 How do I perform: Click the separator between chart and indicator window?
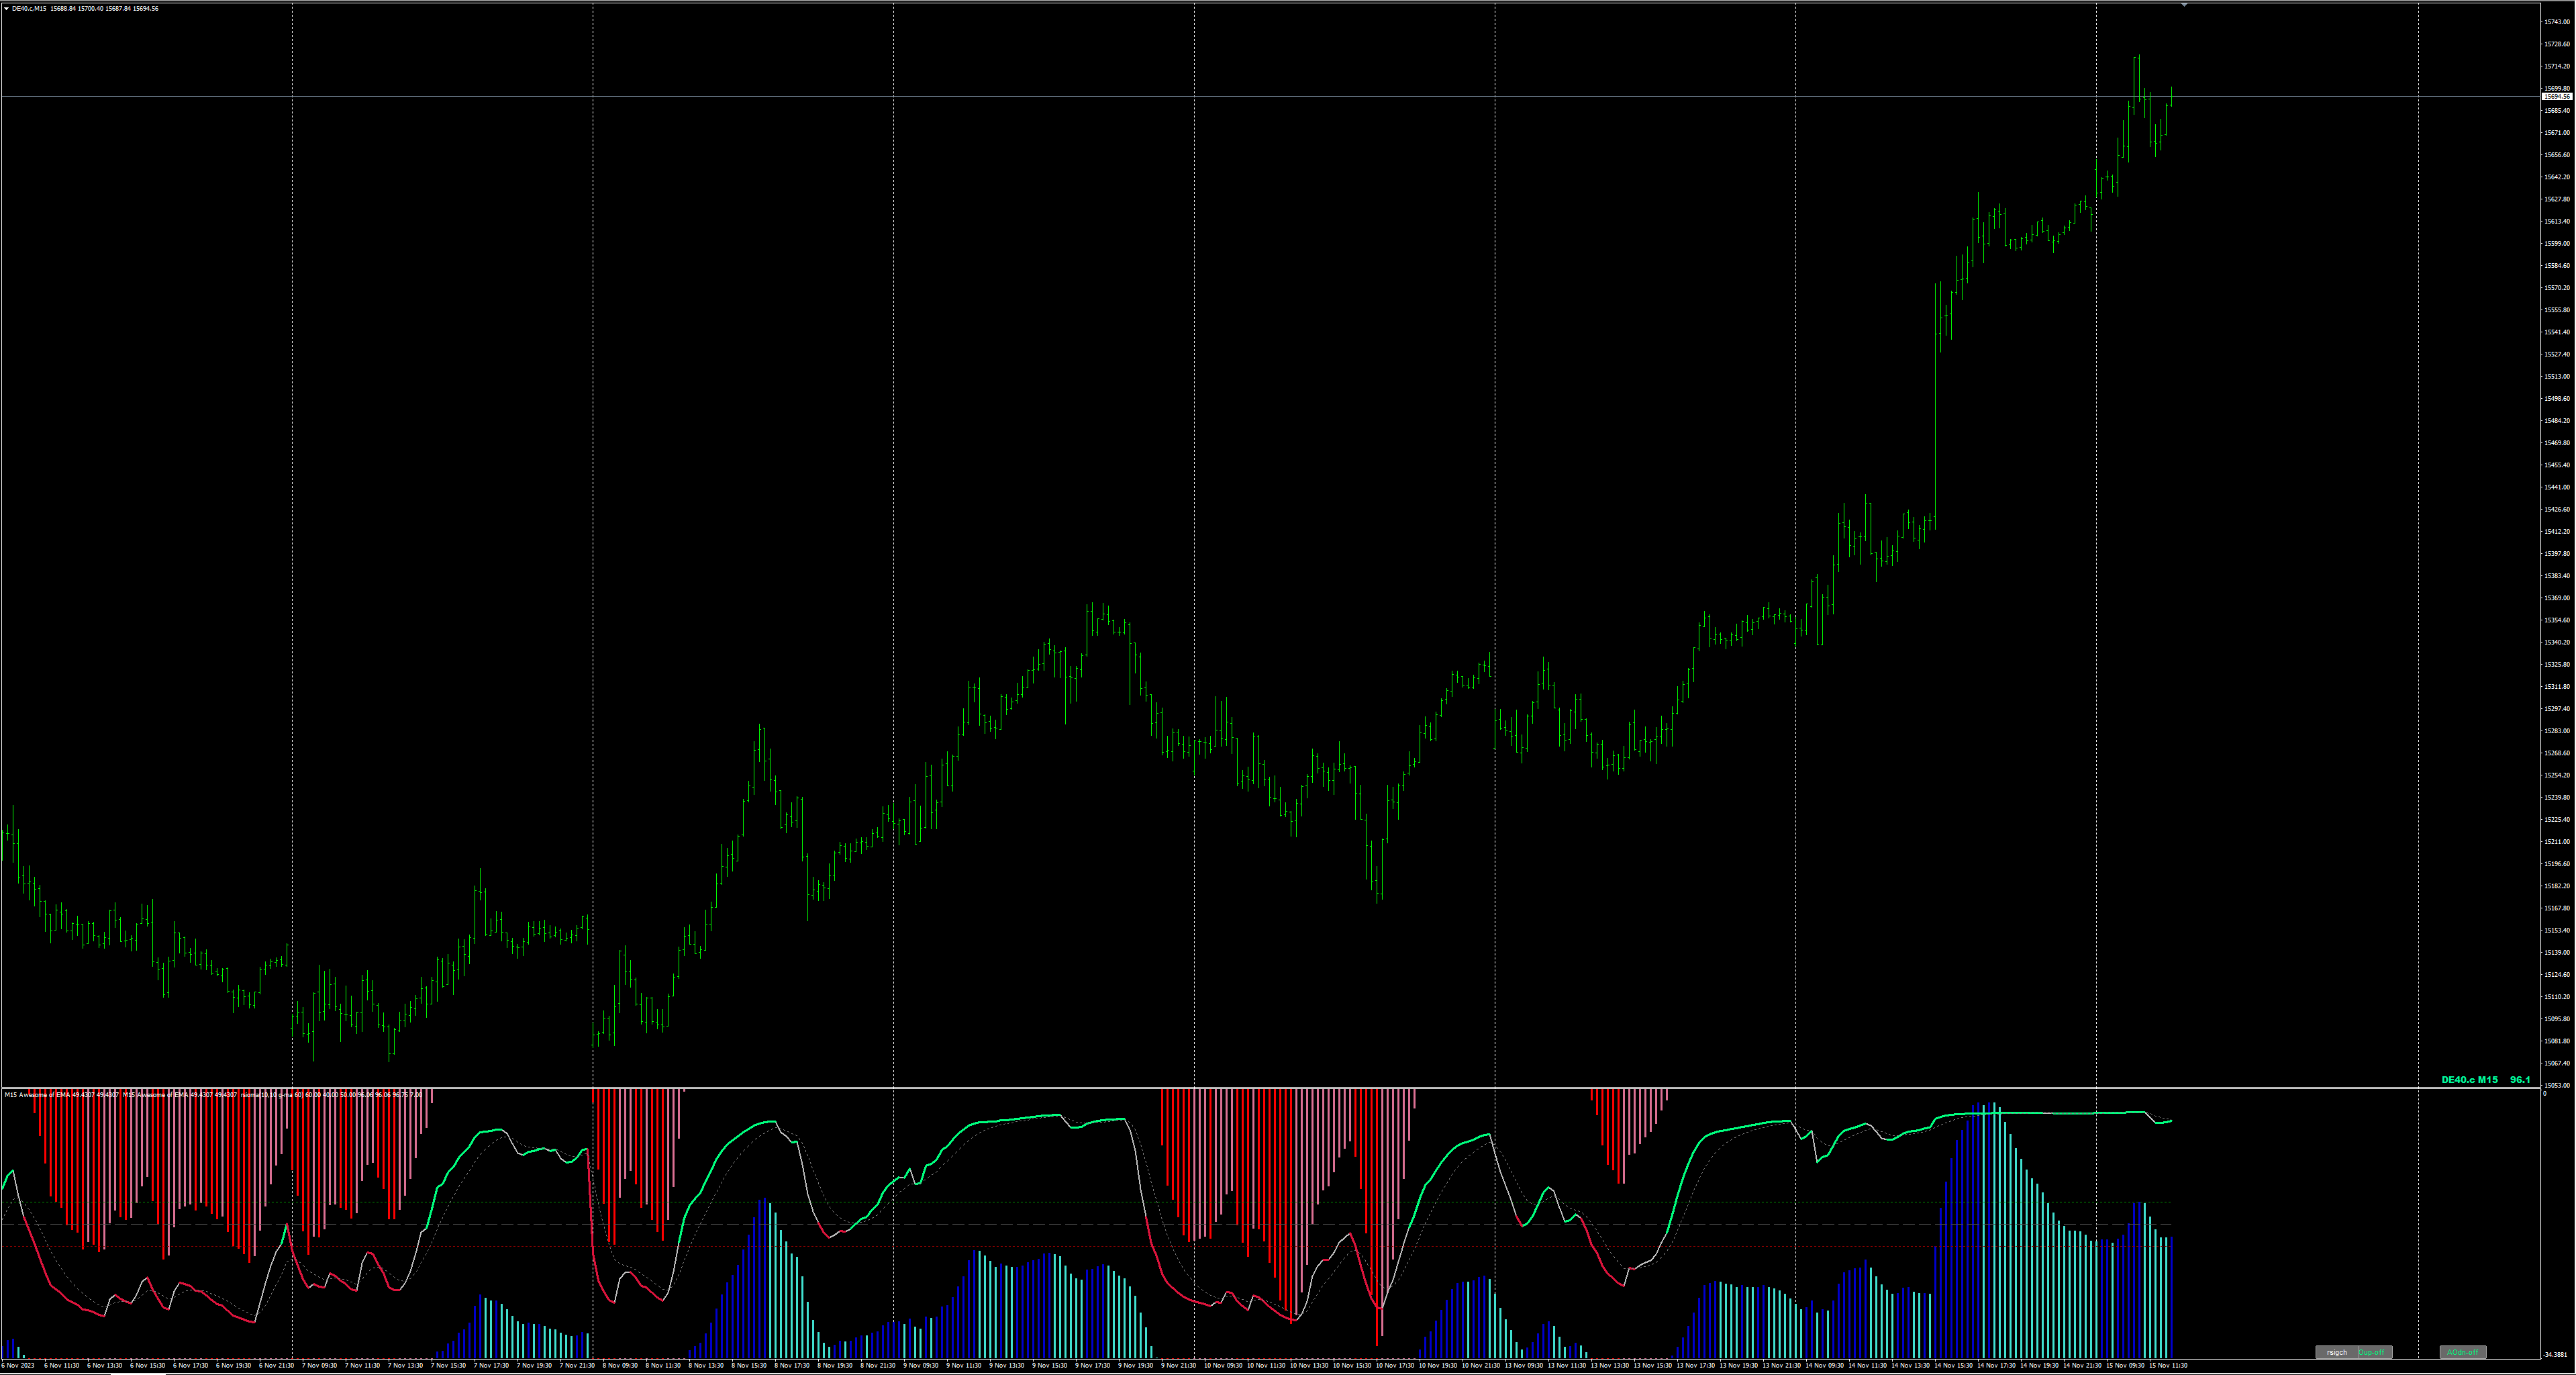(1200, 1087)
